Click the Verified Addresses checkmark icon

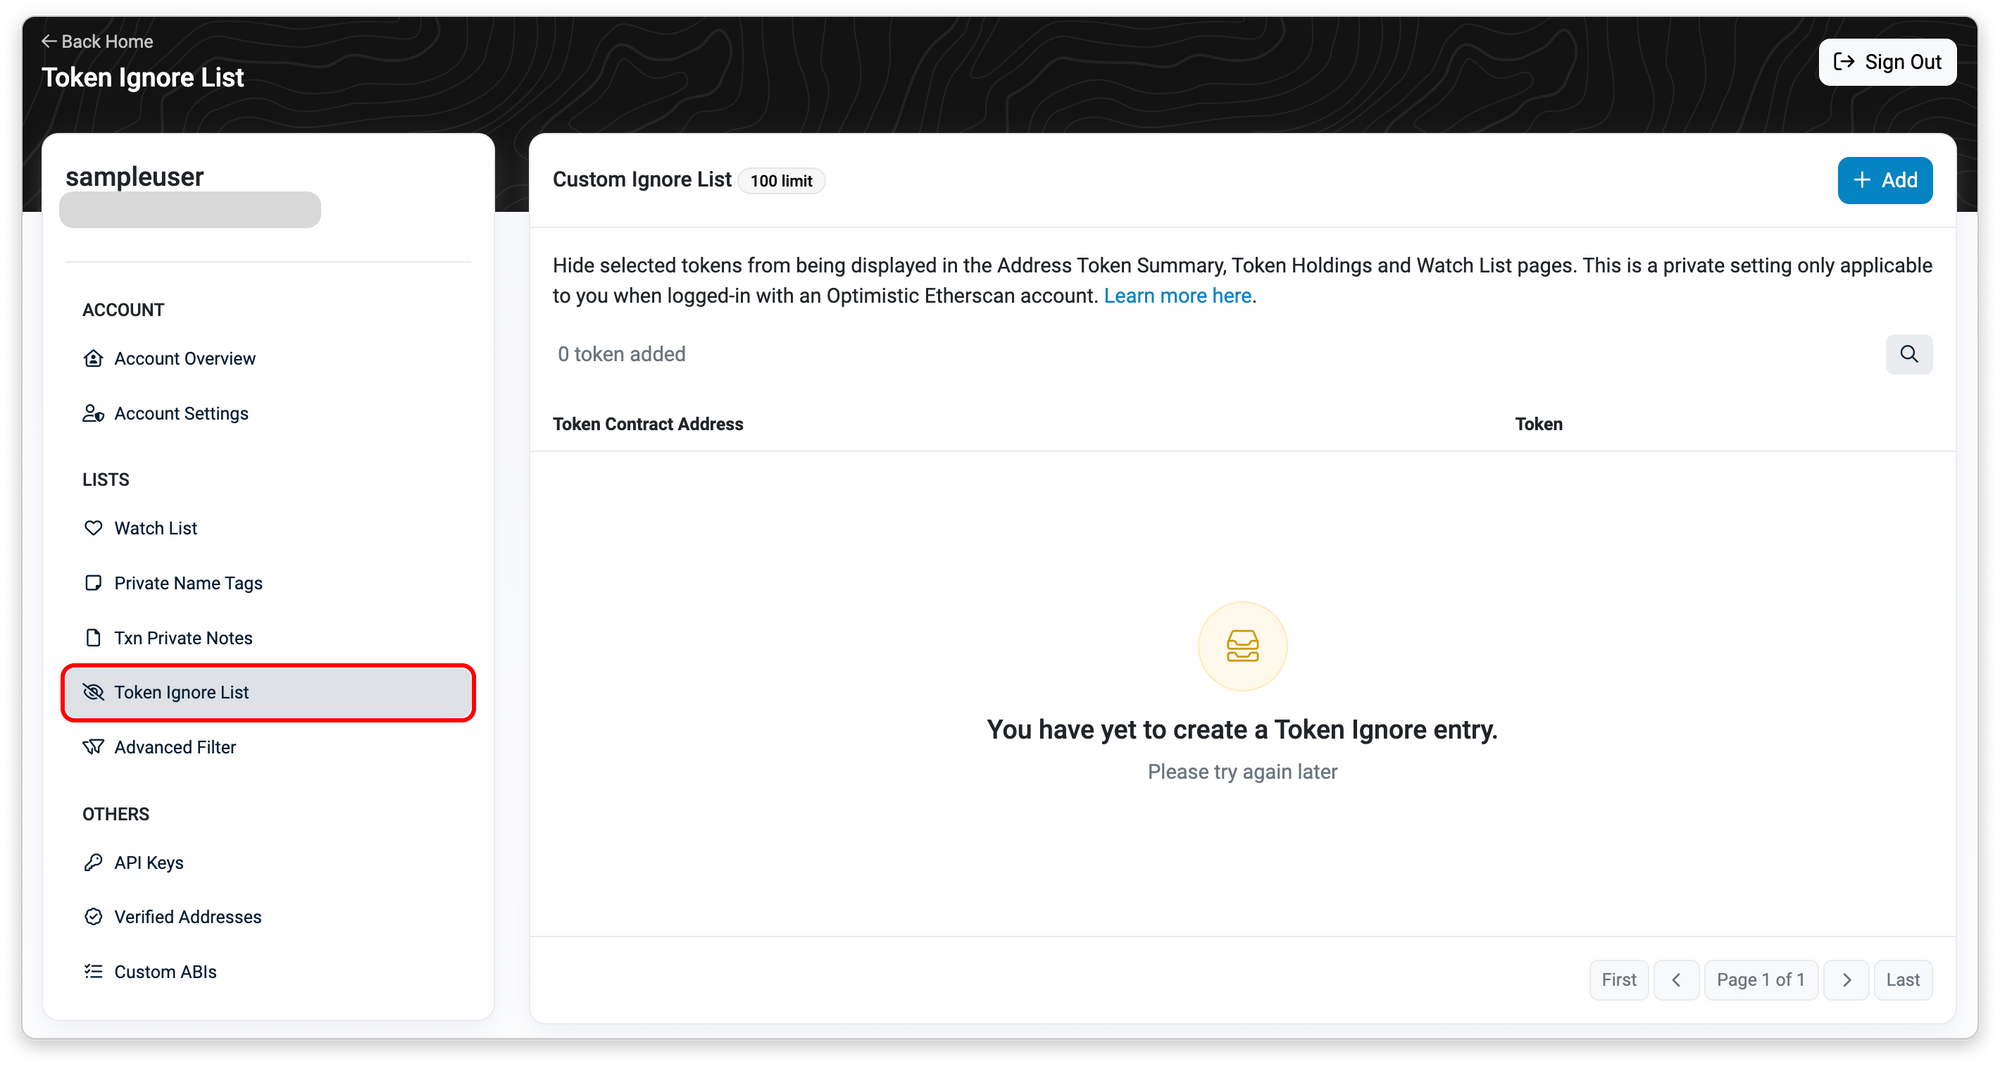click(93, 917)
